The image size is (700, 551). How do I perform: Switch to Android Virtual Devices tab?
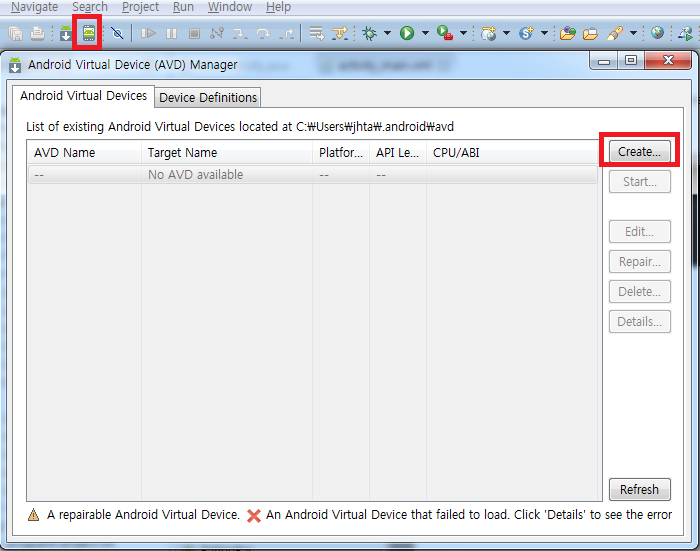coord(83,96)
